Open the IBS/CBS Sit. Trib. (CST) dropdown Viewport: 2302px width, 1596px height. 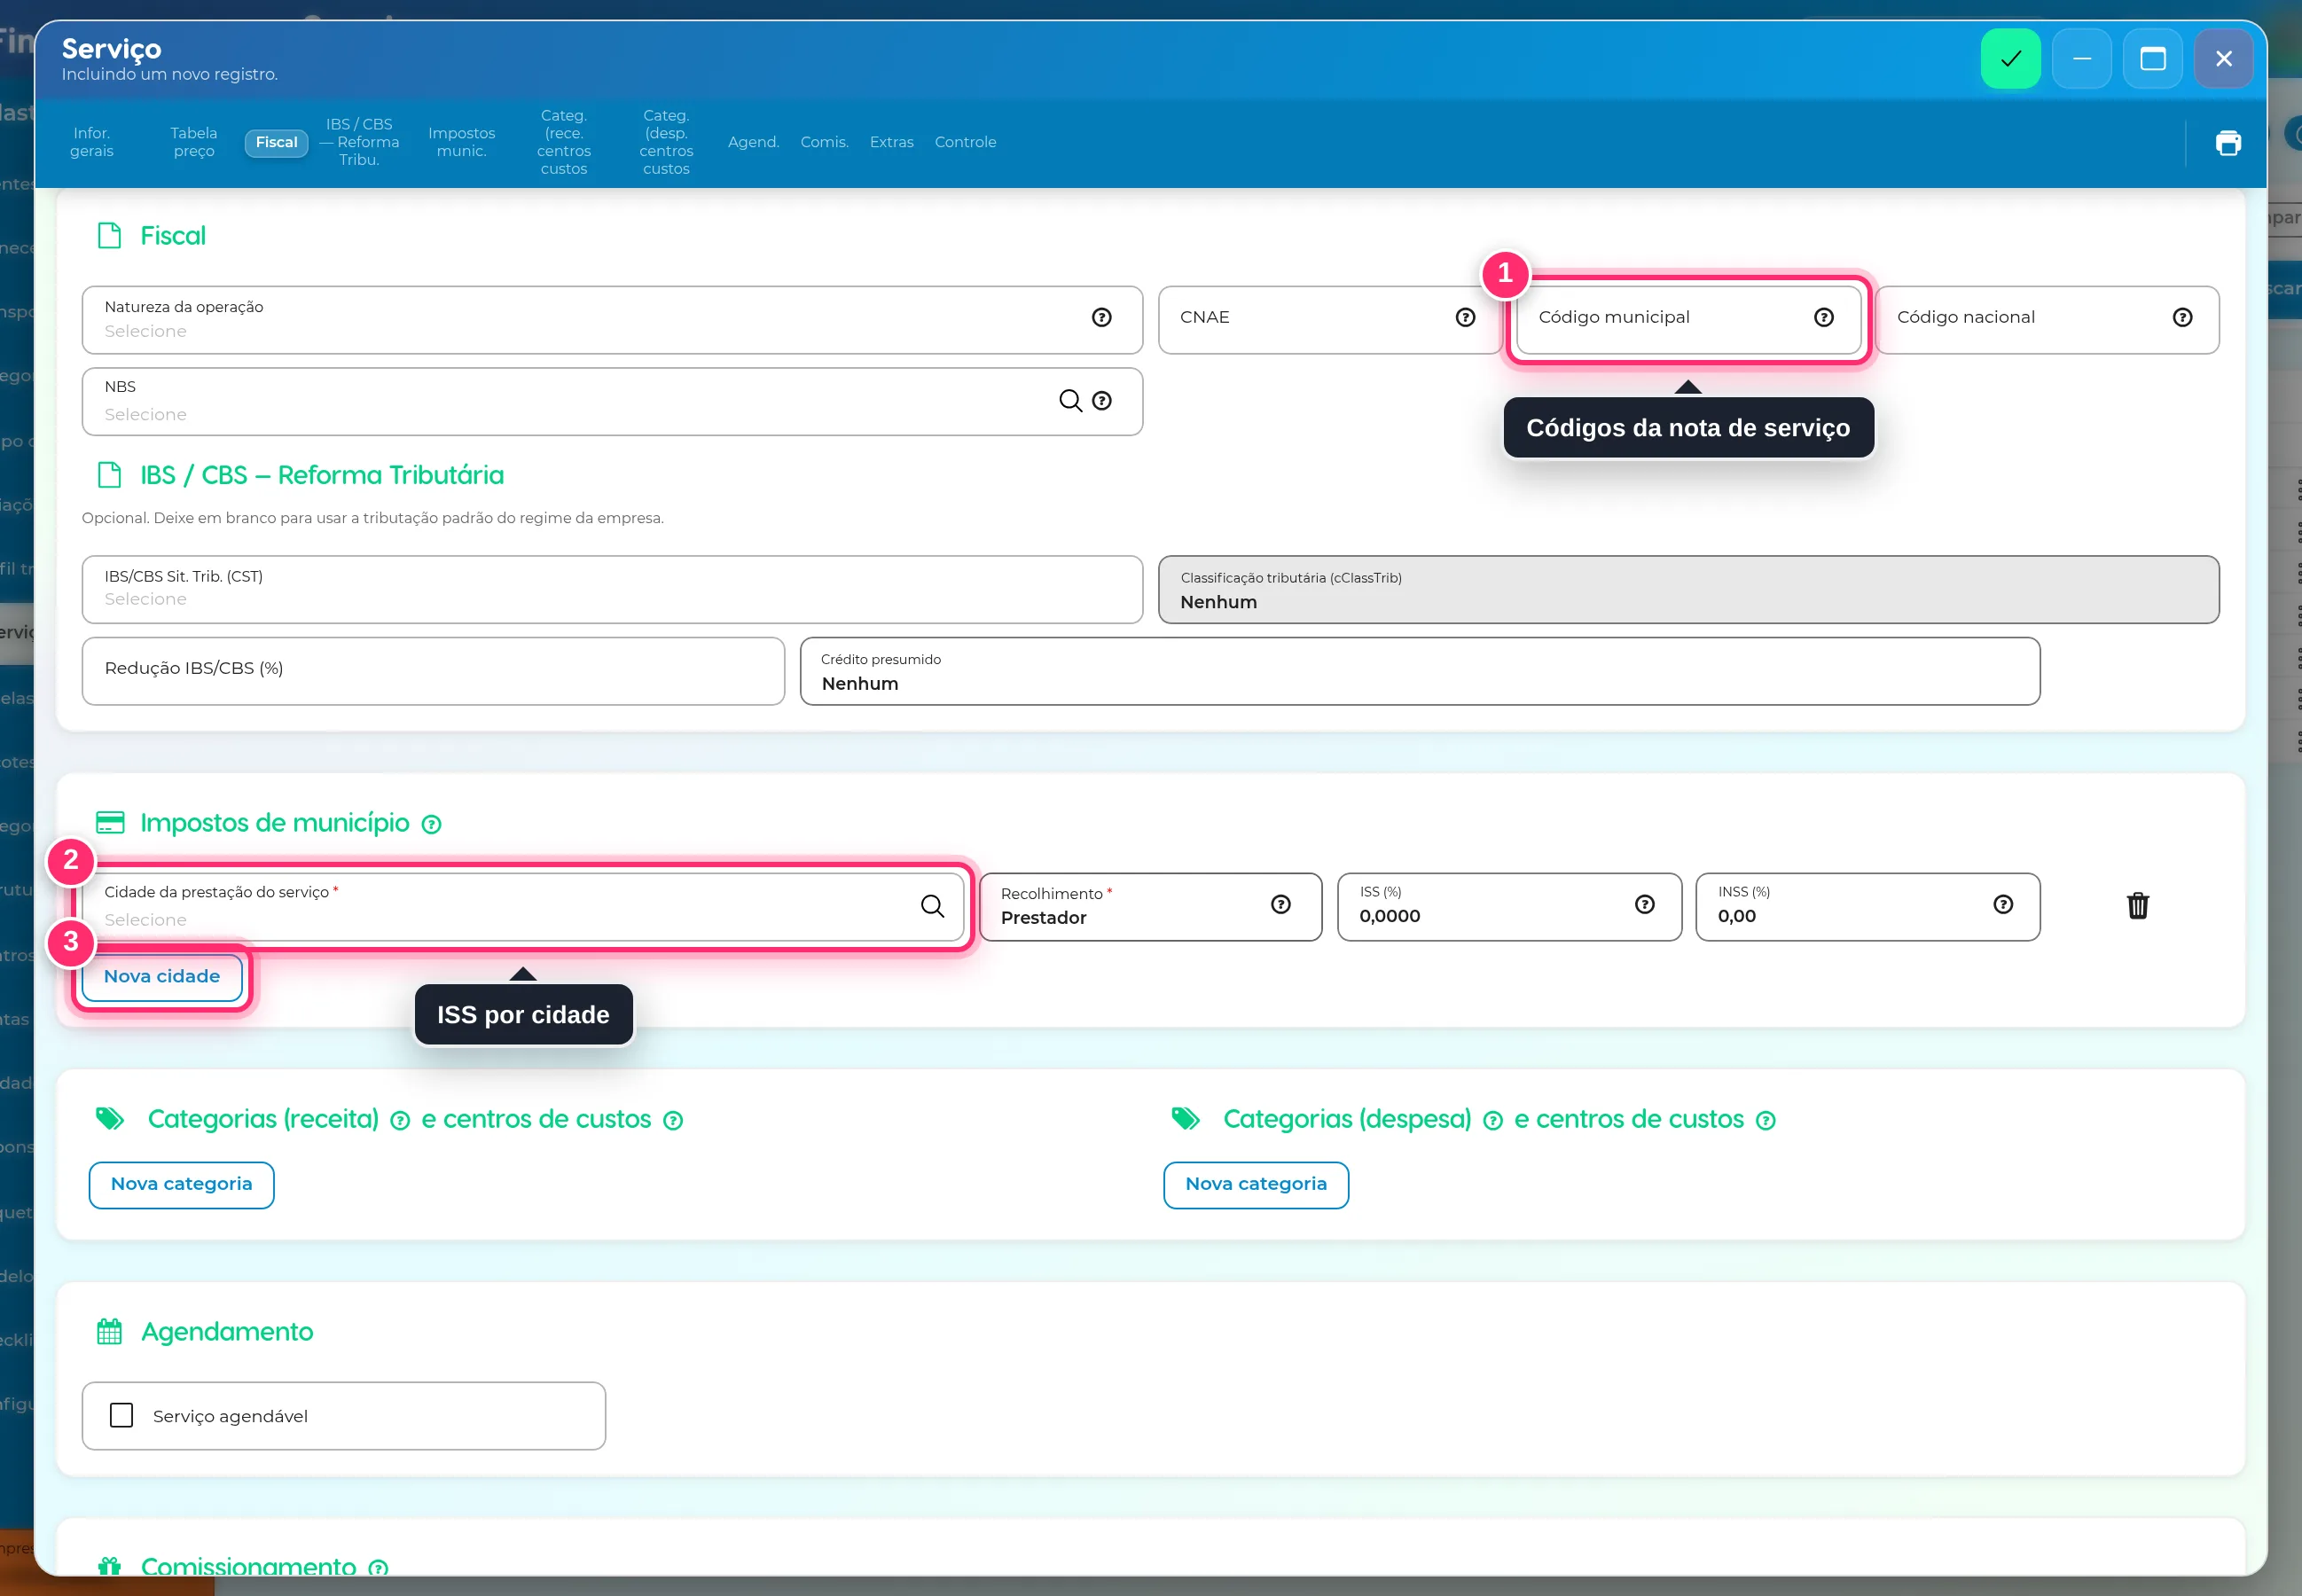click(612, 590)
